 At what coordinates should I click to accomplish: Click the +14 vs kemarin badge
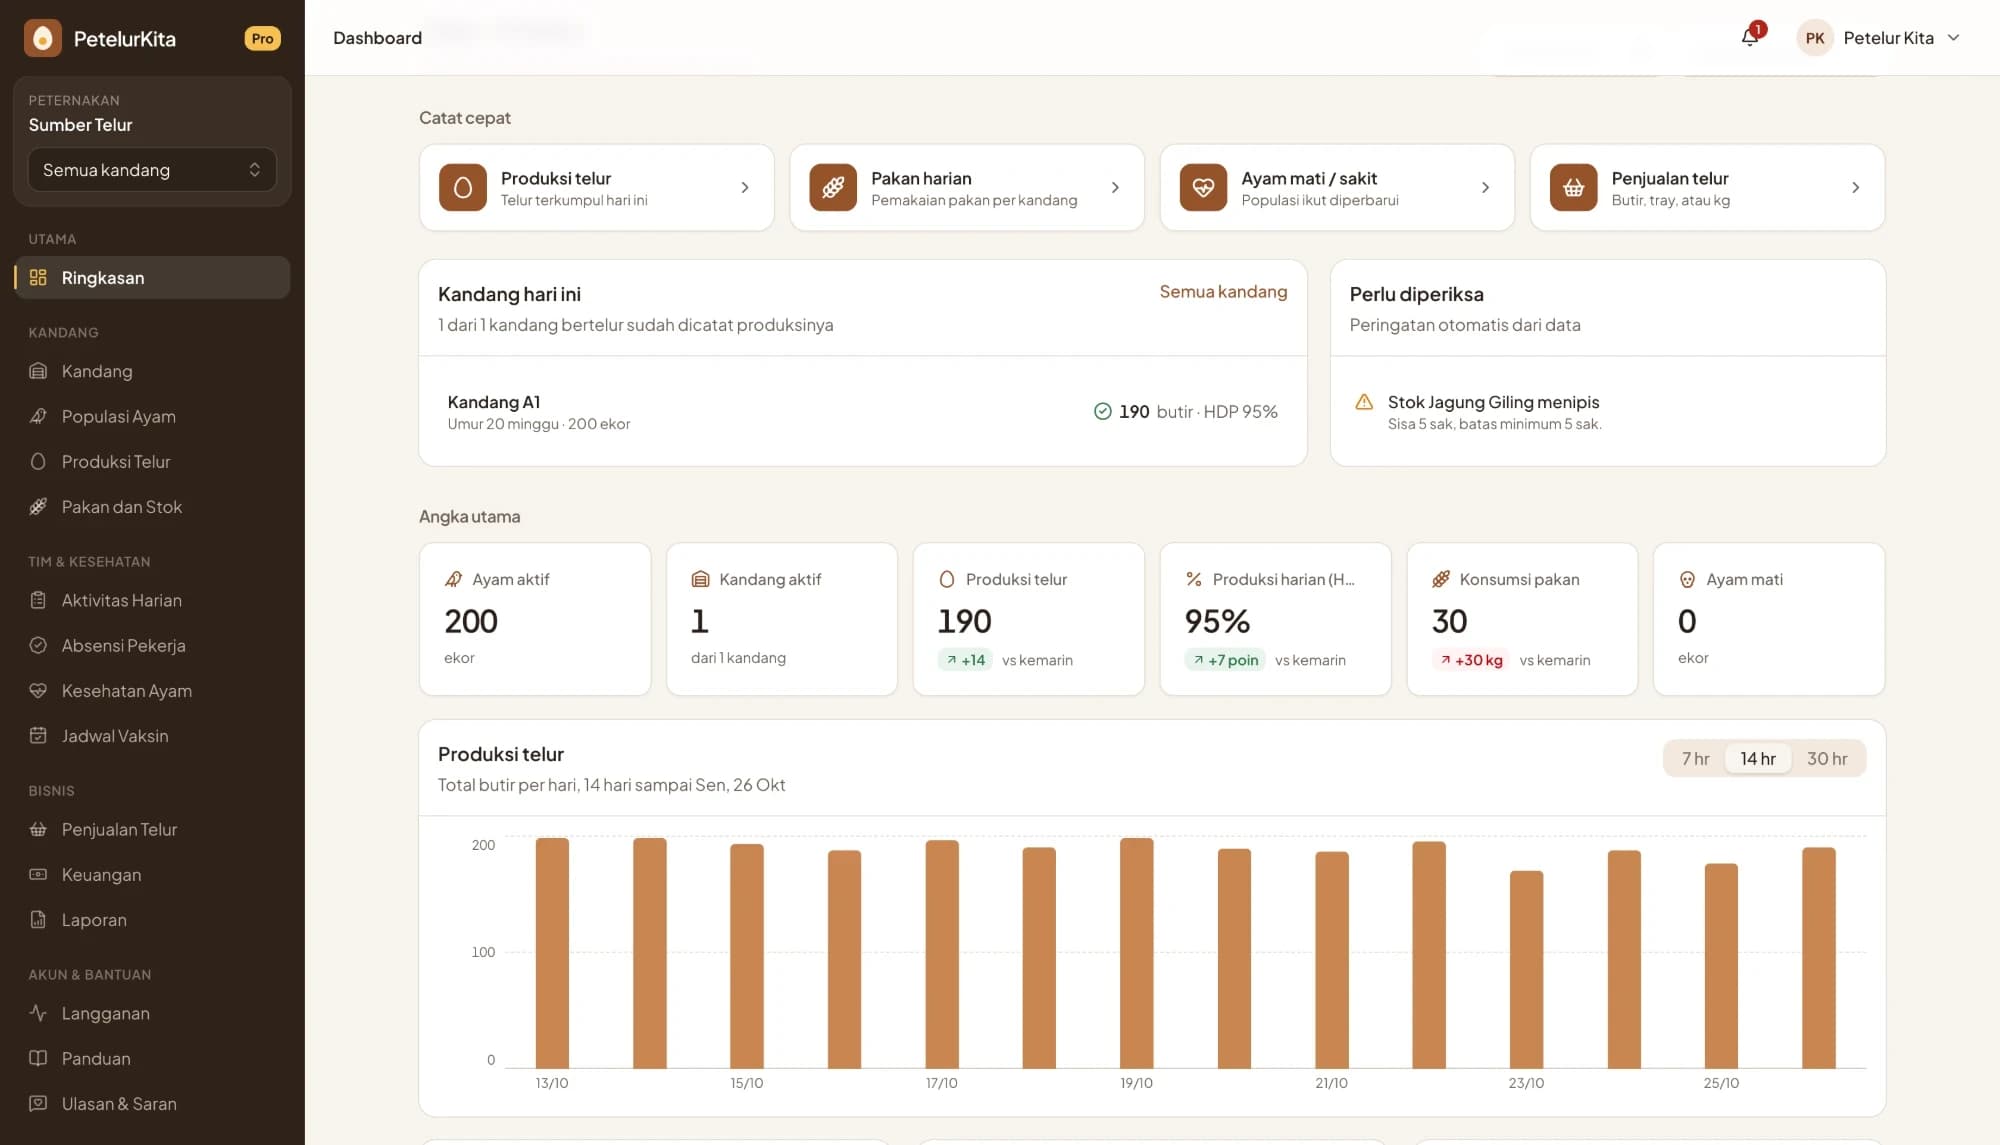pyautogui.click(x=965, y=660)
